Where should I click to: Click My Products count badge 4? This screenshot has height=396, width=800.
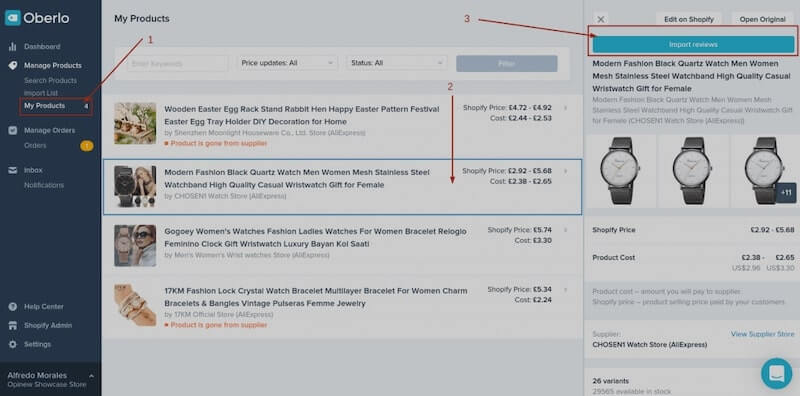pyautogui.click(x=86, y=106)
